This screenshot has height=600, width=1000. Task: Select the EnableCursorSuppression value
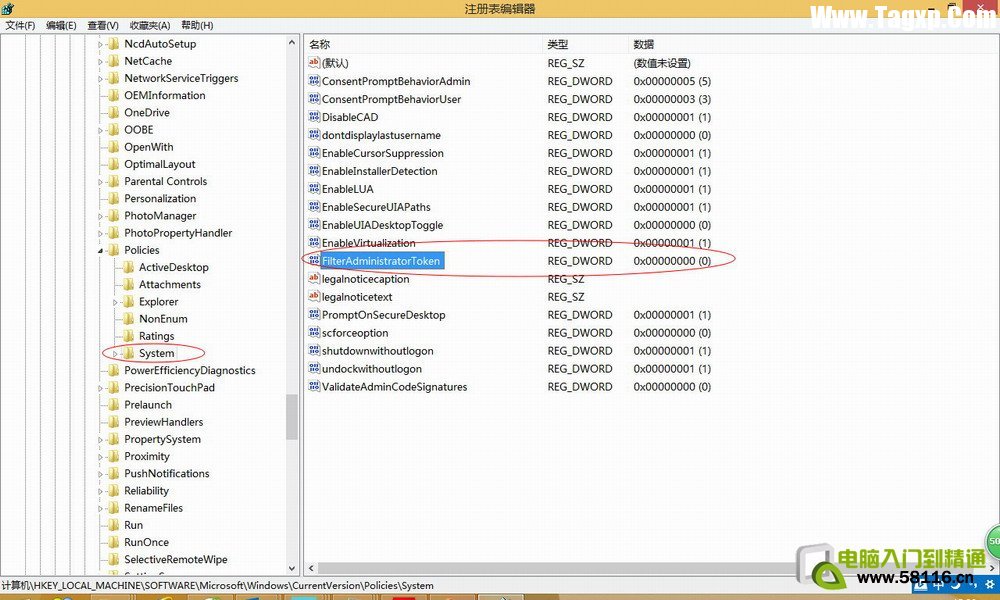pyautogui.click(x=383, y=153)
